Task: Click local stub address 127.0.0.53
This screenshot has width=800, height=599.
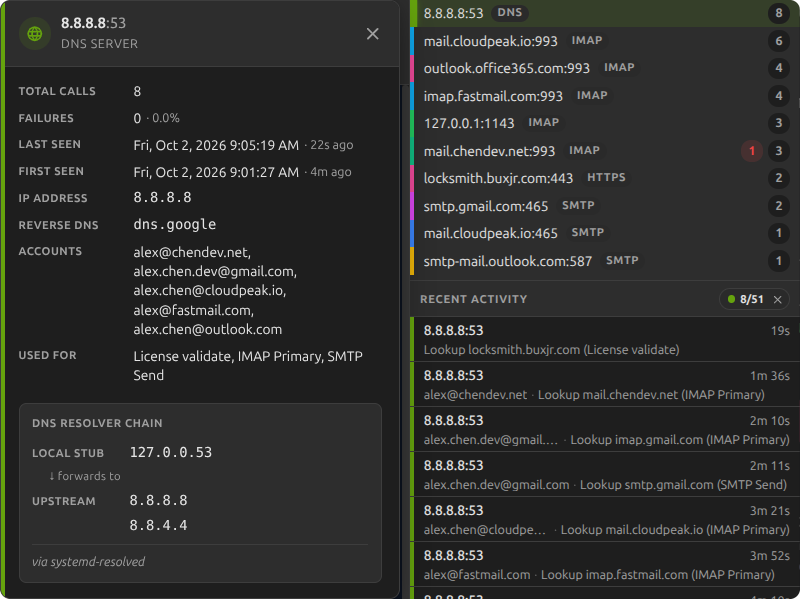Action: [171, 453]
